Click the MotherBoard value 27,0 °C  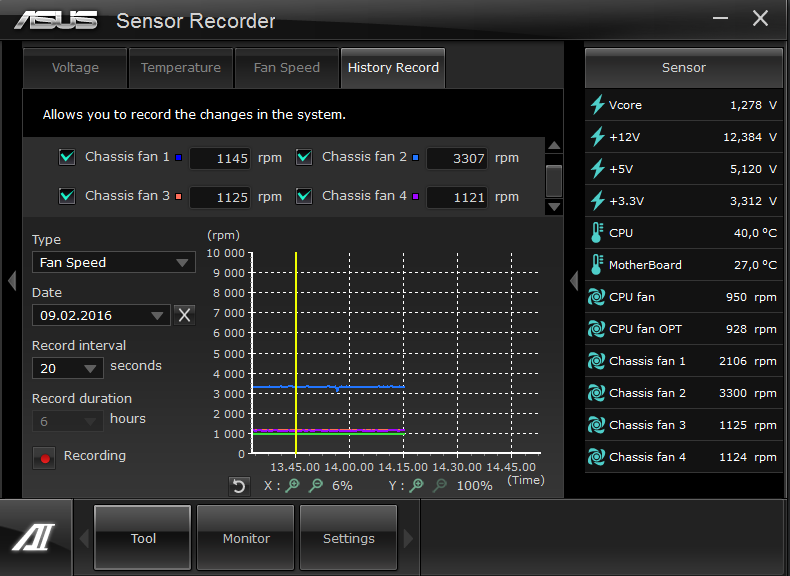(x=755, y=265)
